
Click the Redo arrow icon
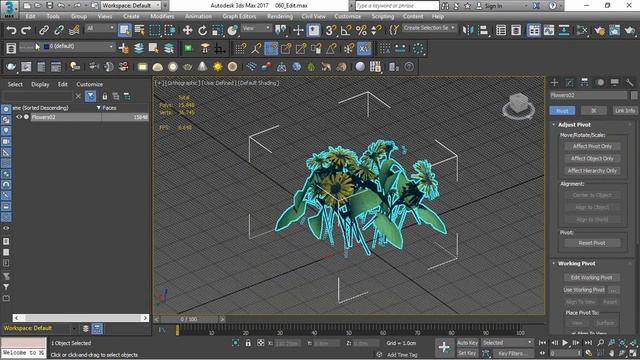pos(26,30)
